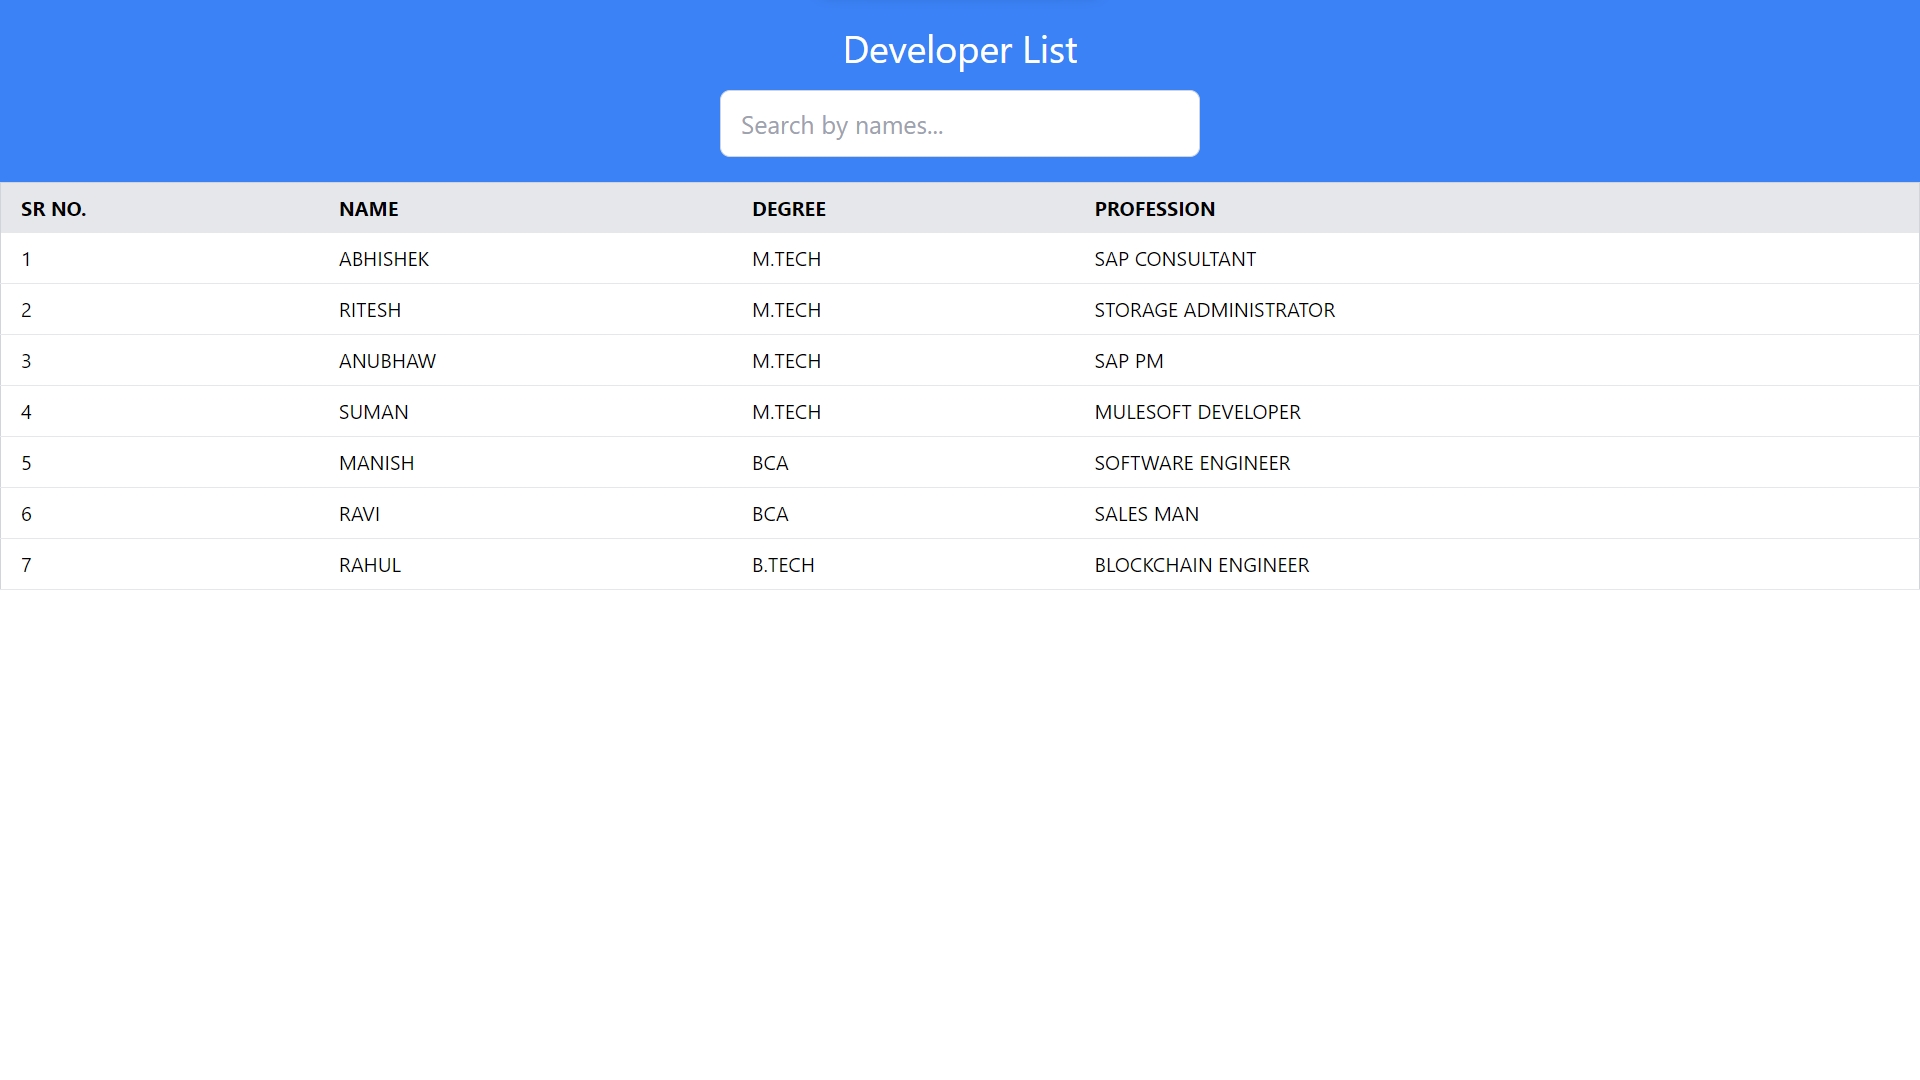The width and height of the screenshot is (1920, 1080).
Task: Select the SUMAN name cell
Action: 373,412
